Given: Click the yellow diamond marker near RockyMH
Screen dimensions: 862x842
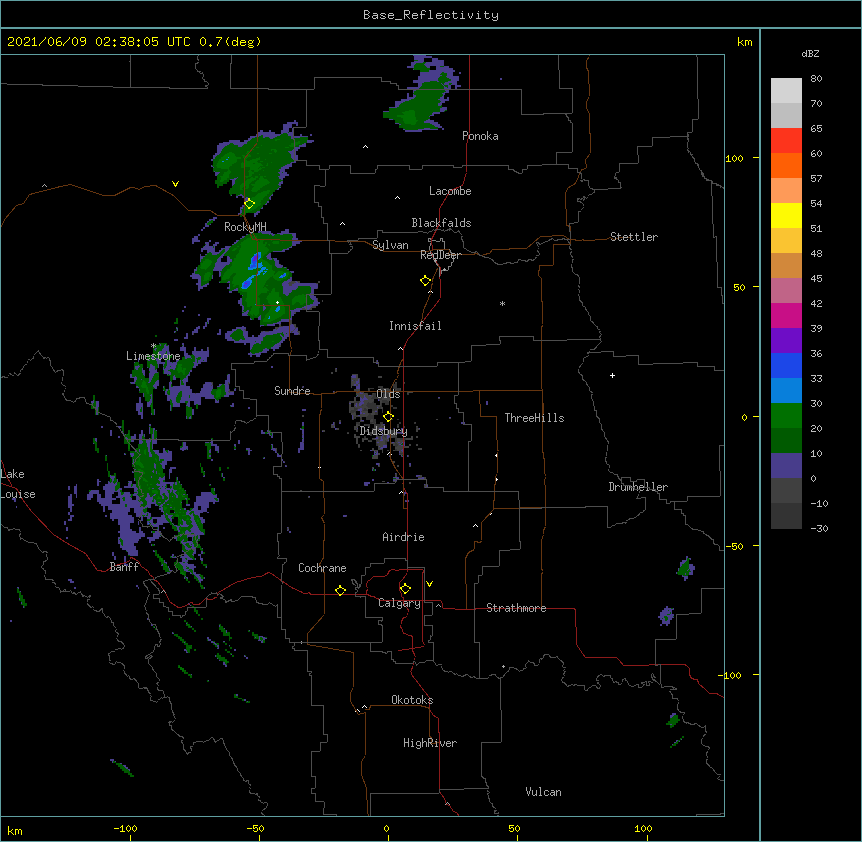Looking at the screenshot, I should pos(249,204).
